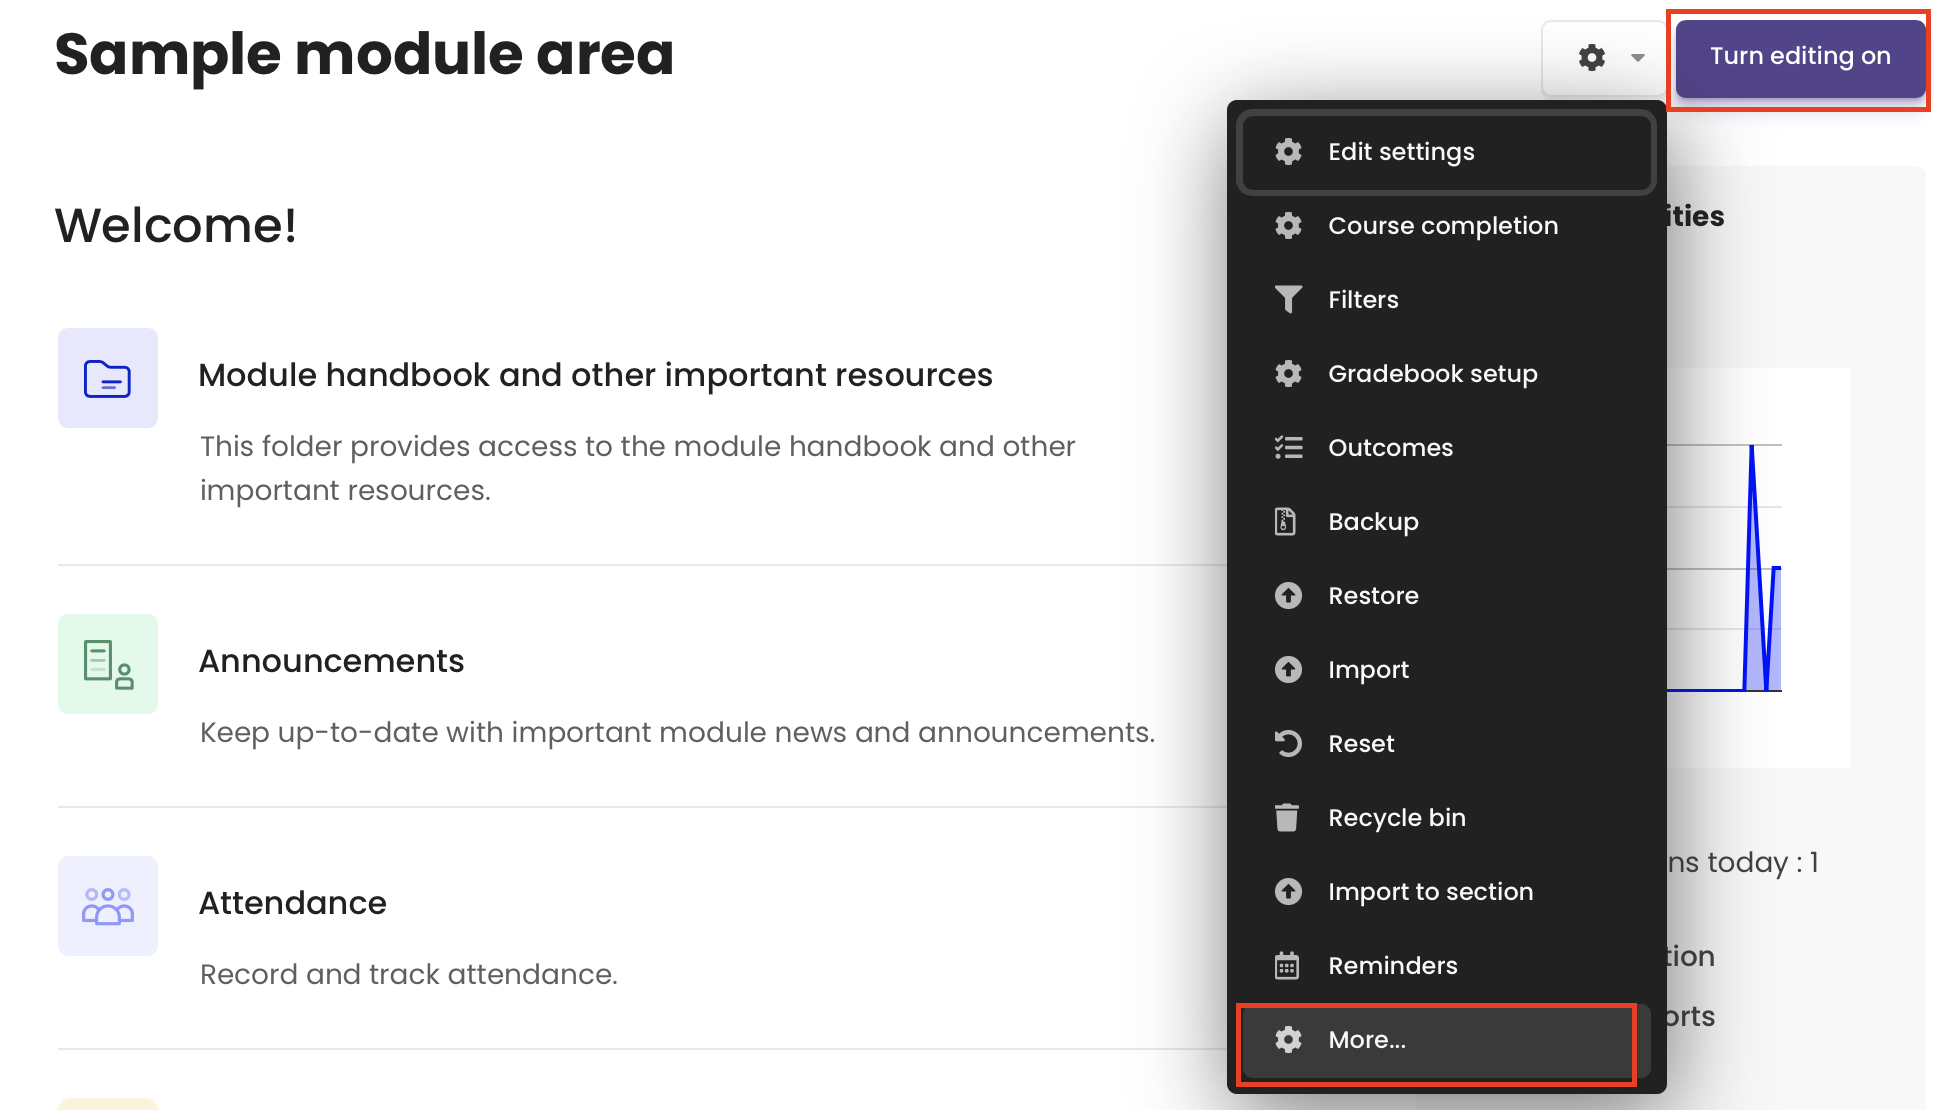Click the Reminders calendar icon
The width and height of the screenshot is (1934, 1110).
[x=1287, y=966]
